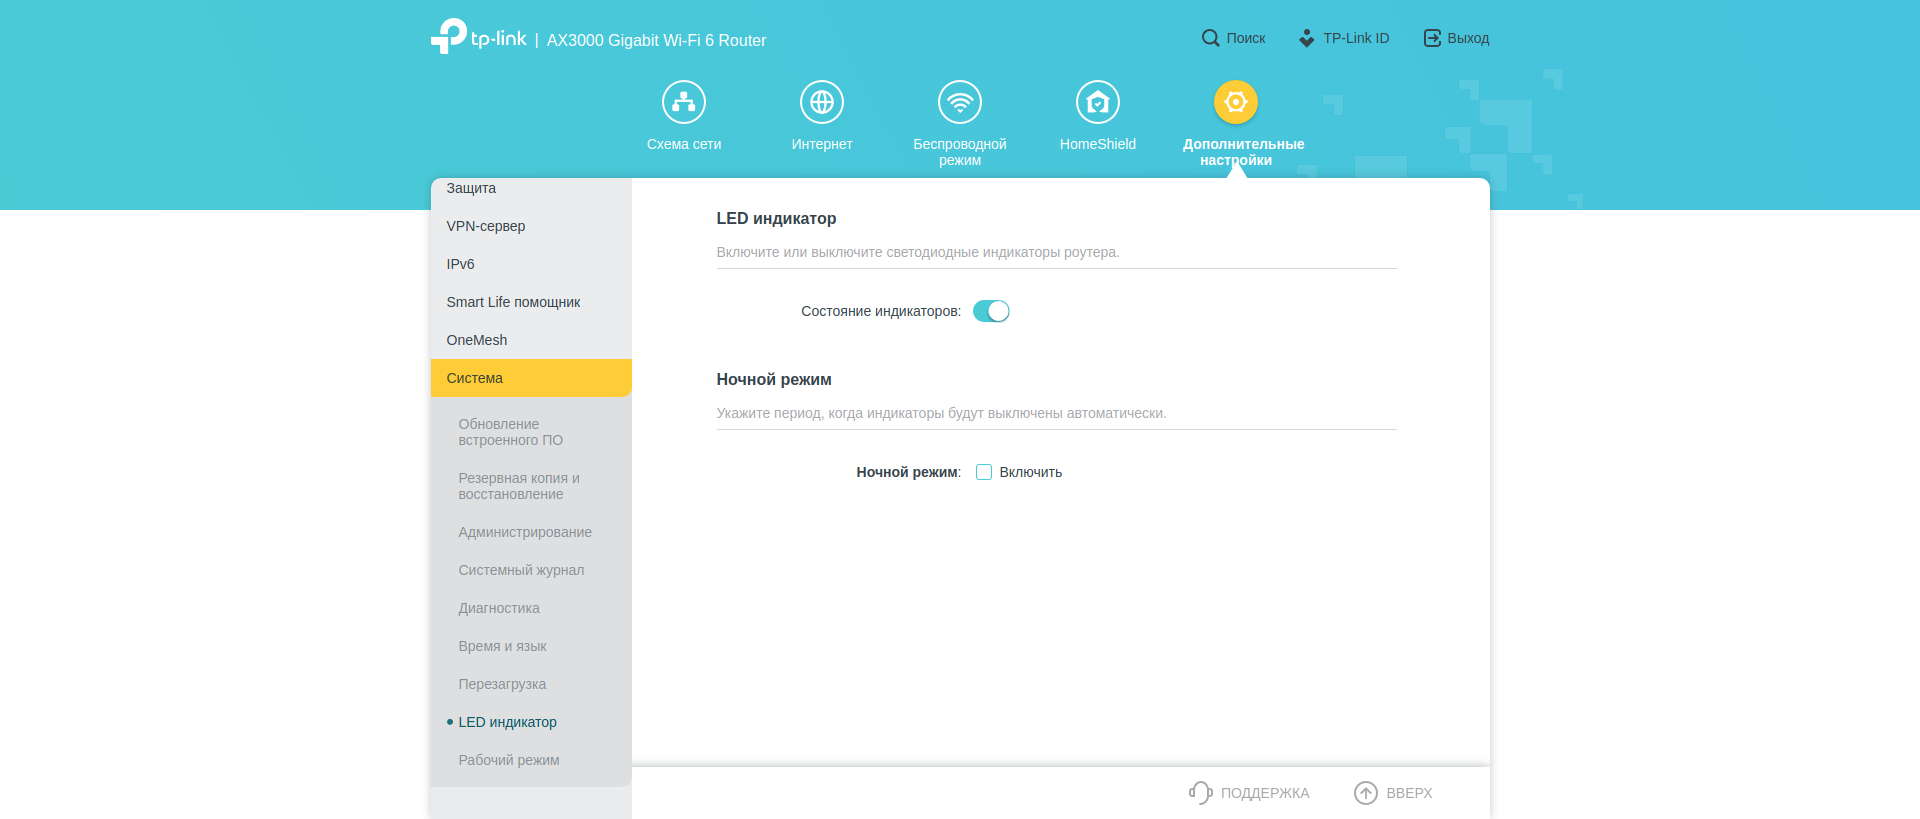Open the Network Map (Схема сети) icon
The height and width of the screenshot is (819, 1920).
click(x=684, y=102)
